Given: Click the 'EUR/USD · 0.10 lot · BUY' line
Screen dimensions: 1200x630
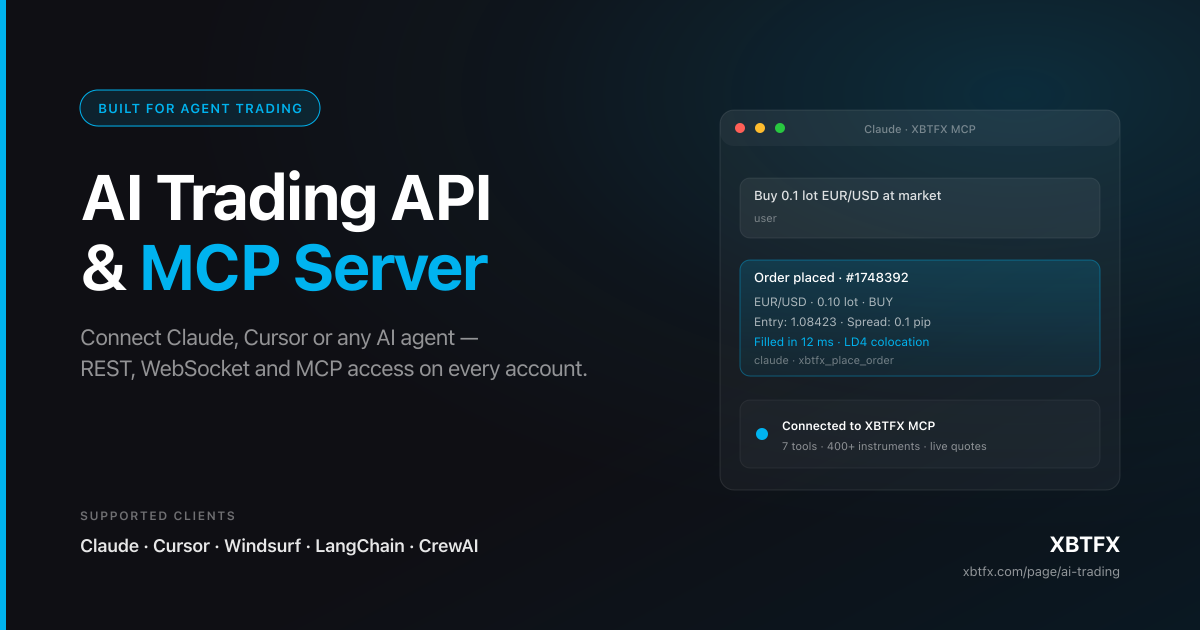Looking at the screenshot, I should point(824,302).
